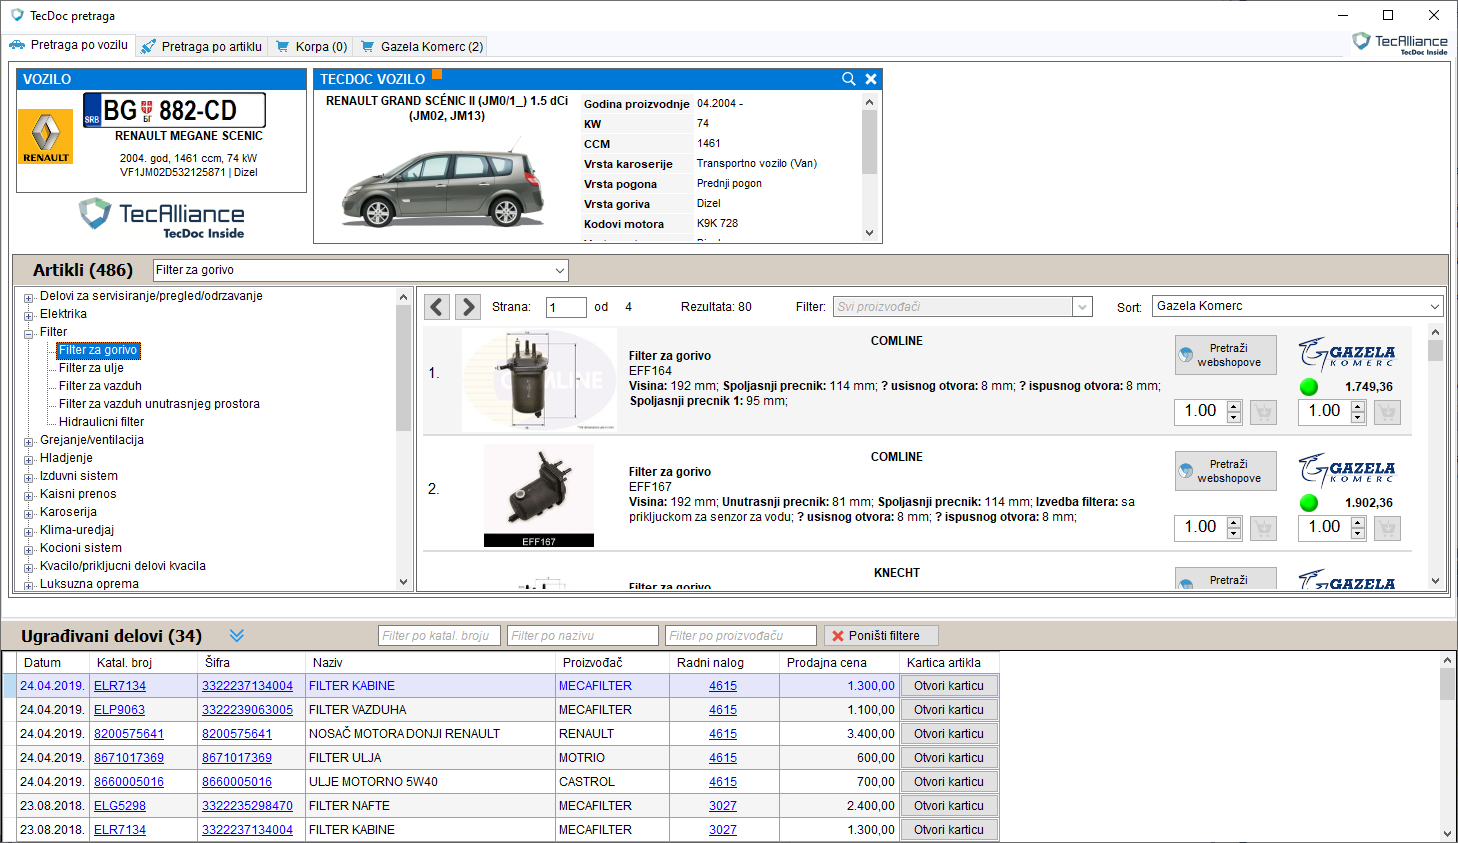Switch to Pretraga po vozilu tab
Image resolution: width=1458 pixels, height=843 pixels.
point(69,45)
